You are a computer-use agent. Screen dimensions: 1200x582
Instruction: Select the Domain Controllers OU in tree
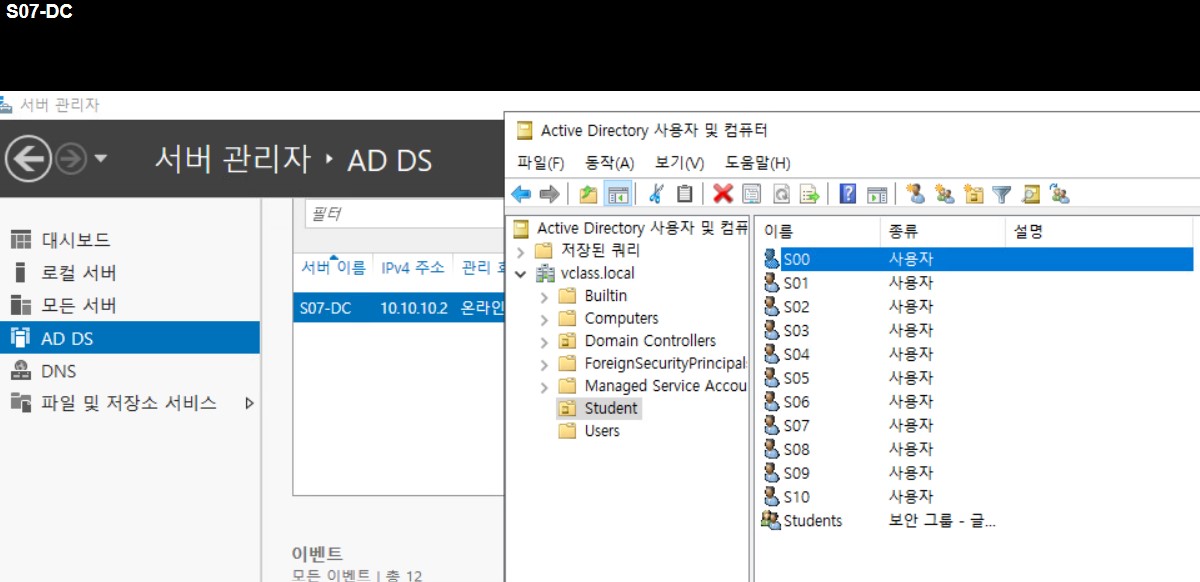click(650, 341)
